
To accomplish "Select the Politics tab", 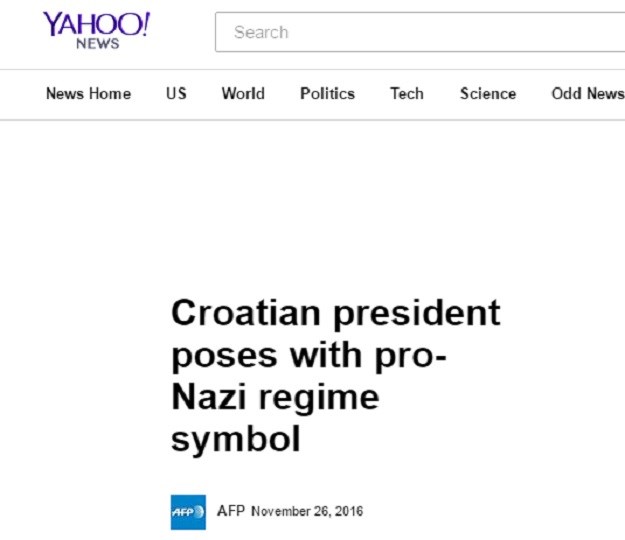I will click(327, 94).
